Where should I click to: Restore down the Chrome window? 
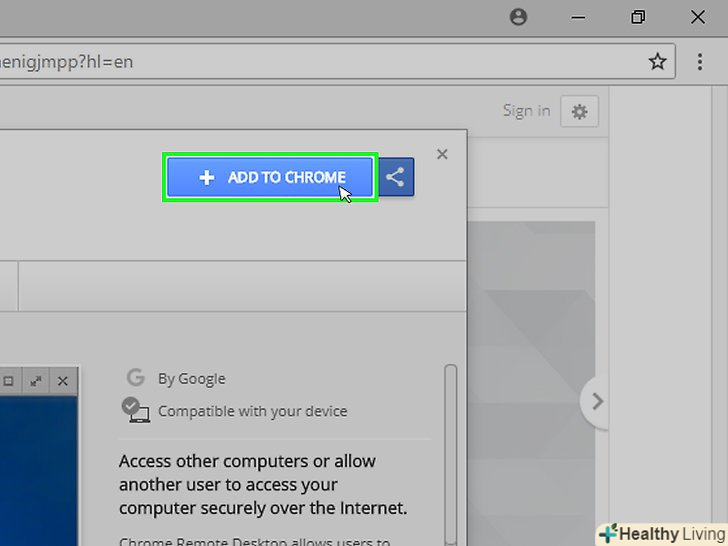pyautogui.click(x=638, y=18)
